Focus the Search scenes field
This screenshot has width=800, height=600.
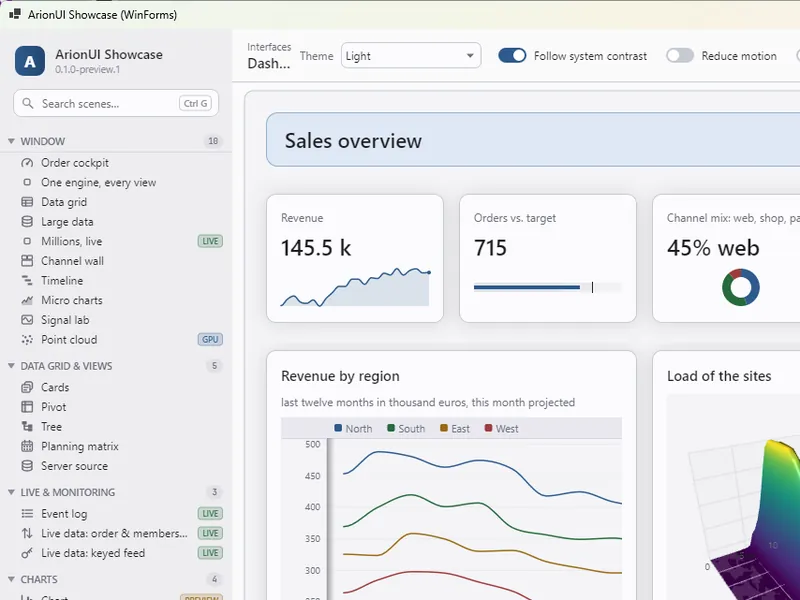116,104
